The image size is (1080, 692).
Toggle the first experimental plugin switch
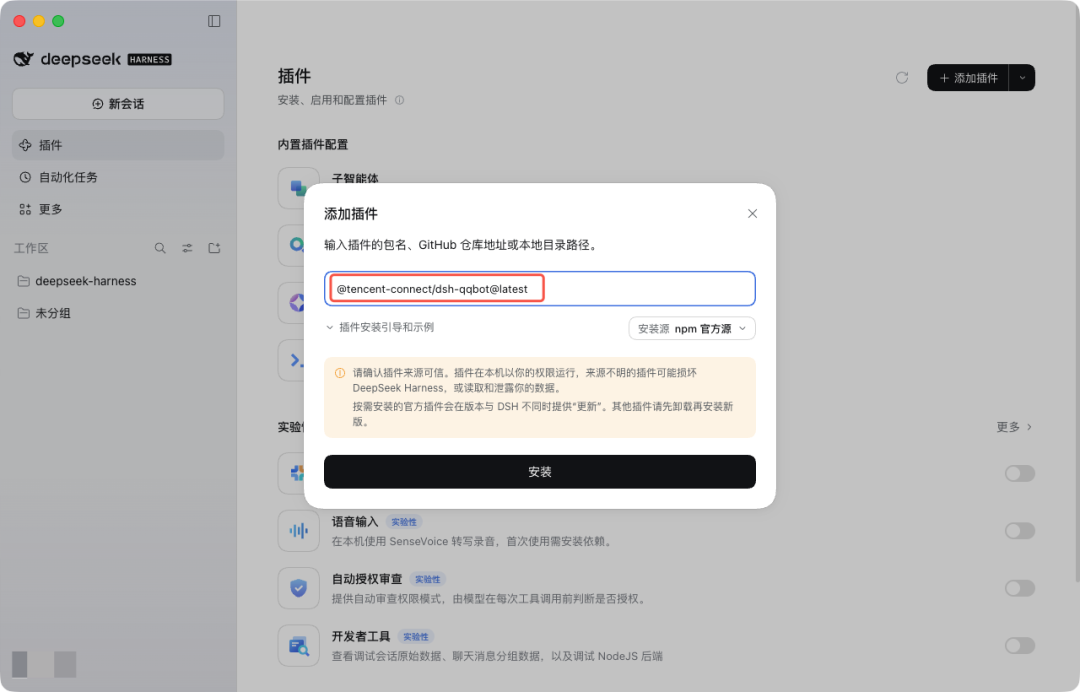tap(1019, 473)
